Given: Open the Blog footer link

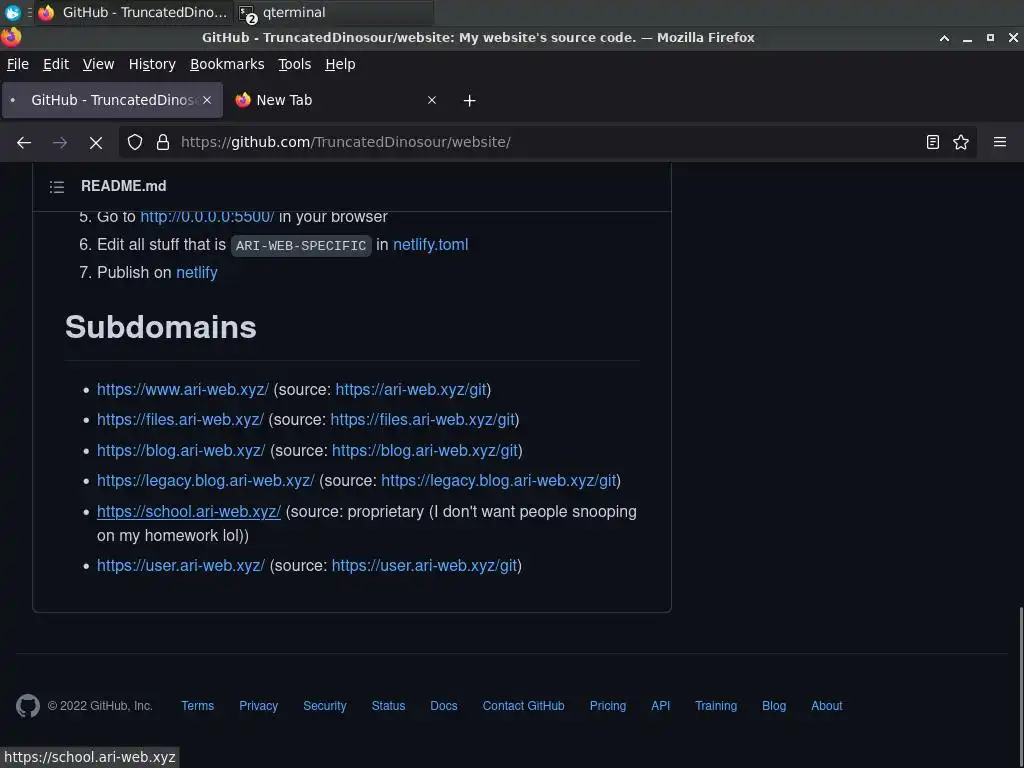Looking at the screenshot, I should [x=774, y=706].
